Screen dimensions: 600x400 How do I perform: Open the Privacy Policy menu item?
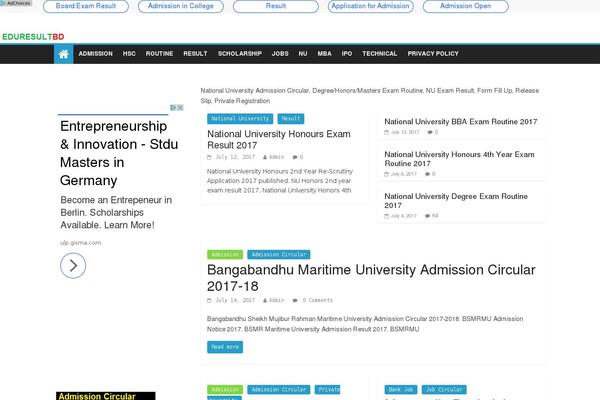point(433,54)
